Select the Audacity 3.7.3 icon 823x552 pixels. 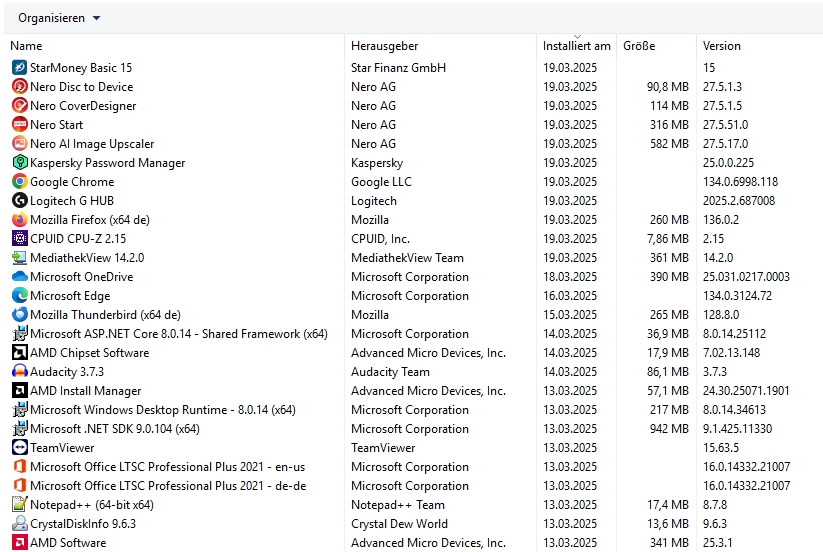point(20,372)
